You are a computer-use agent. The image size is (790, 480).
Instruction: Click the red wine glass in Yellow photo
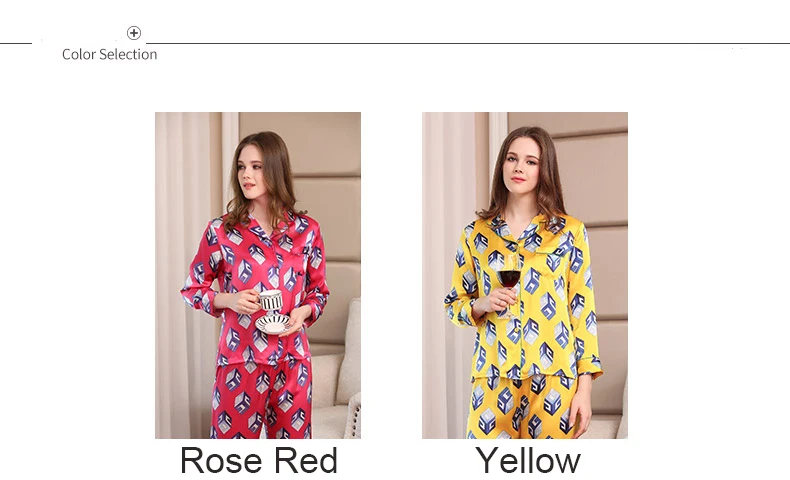(509, 286)
